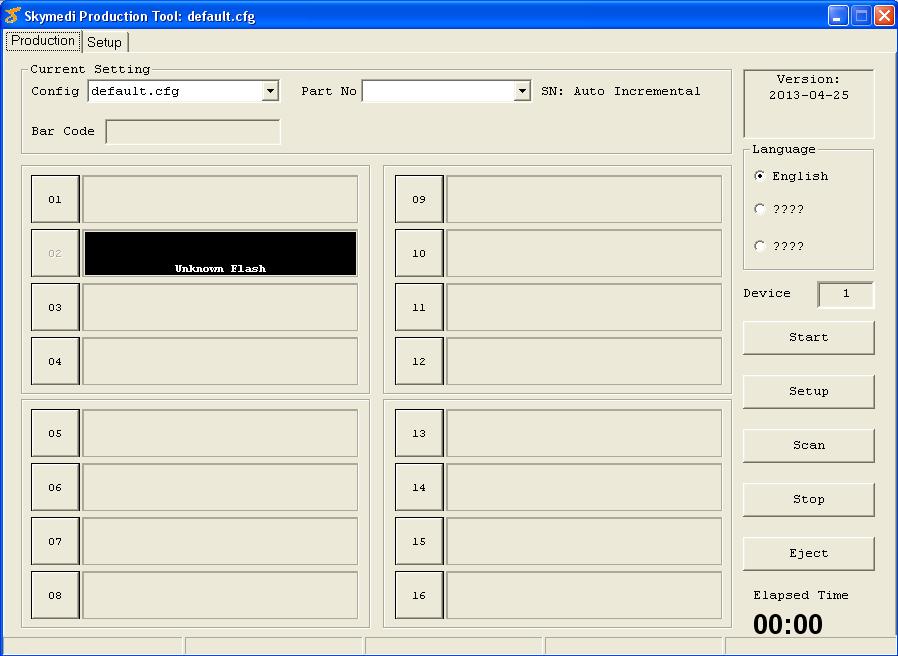The width and height of the screenshot is (898, 656).
Task: Minimize the Skymedi Production Tool window
Action: click(x=838, y=15)
